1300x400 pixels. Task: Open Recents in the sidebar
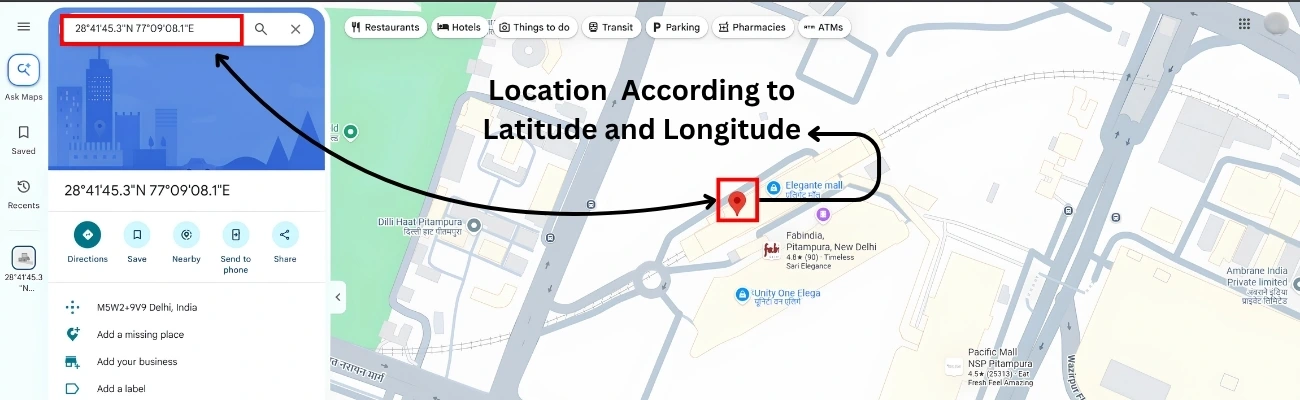click(23, 194)
